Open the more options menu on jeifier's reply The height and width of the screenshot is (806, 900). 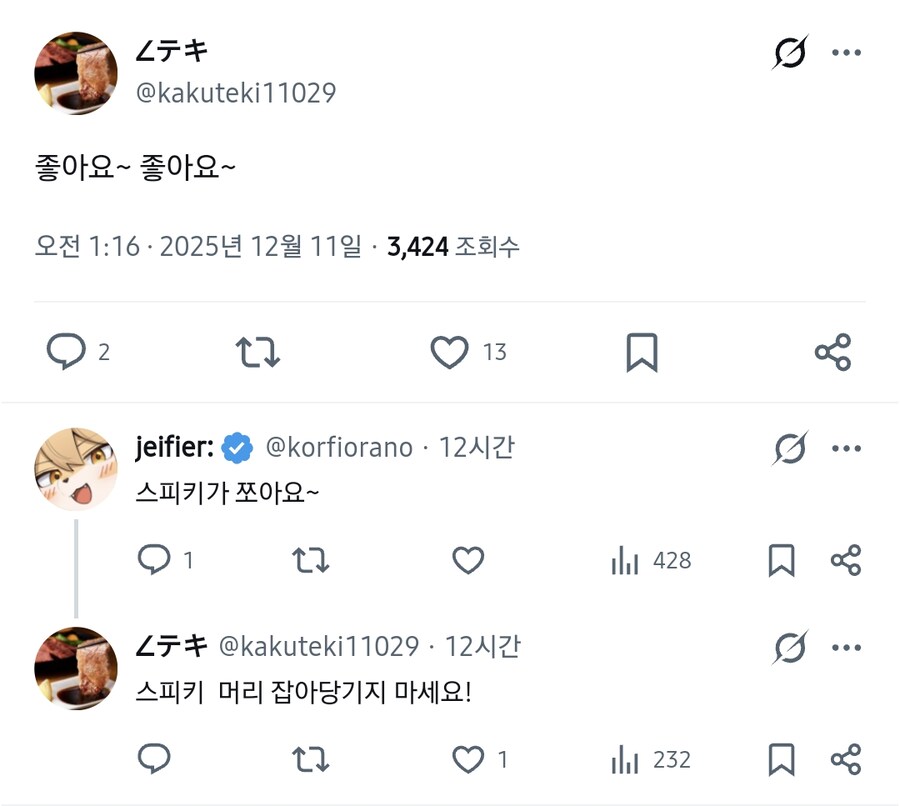[x=848, y=448]
